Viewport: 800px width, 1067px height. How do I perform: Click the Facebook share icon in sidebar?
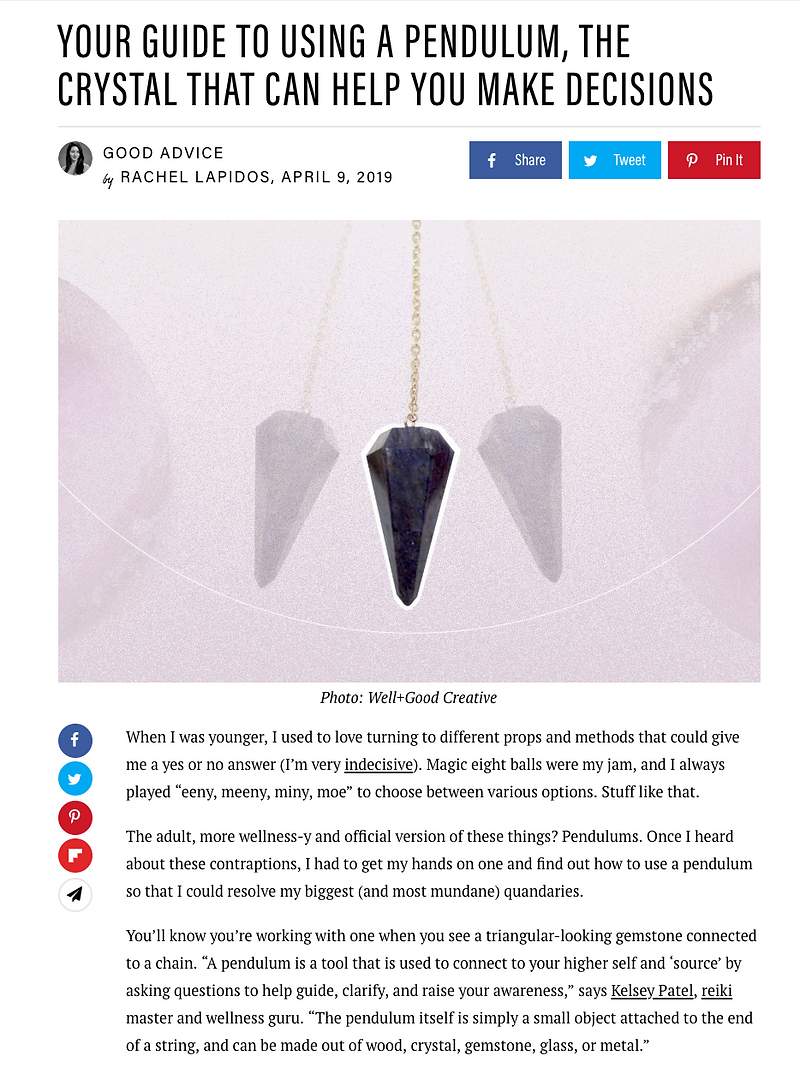[75, 740]
